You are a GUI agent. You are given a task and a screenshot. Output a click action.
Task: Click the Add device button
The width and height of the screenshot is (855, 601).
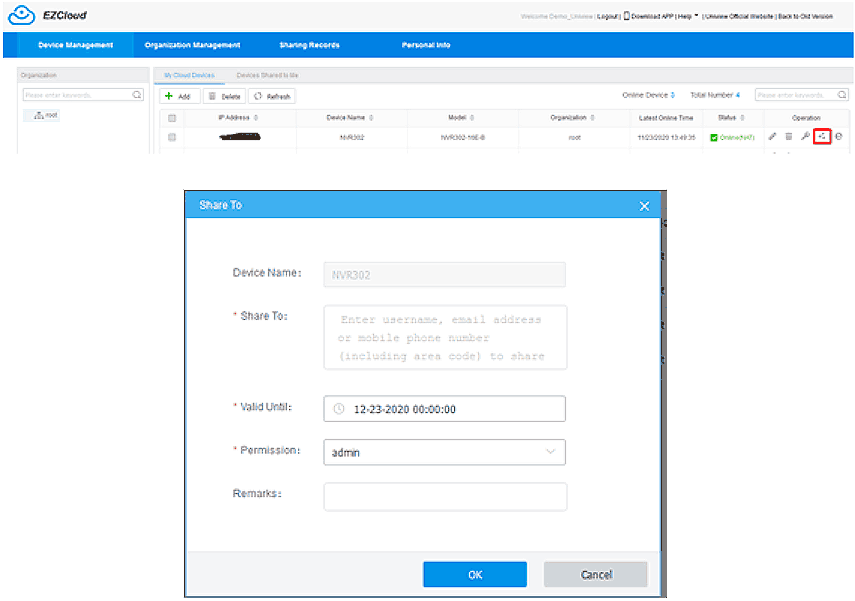(179, 96)
